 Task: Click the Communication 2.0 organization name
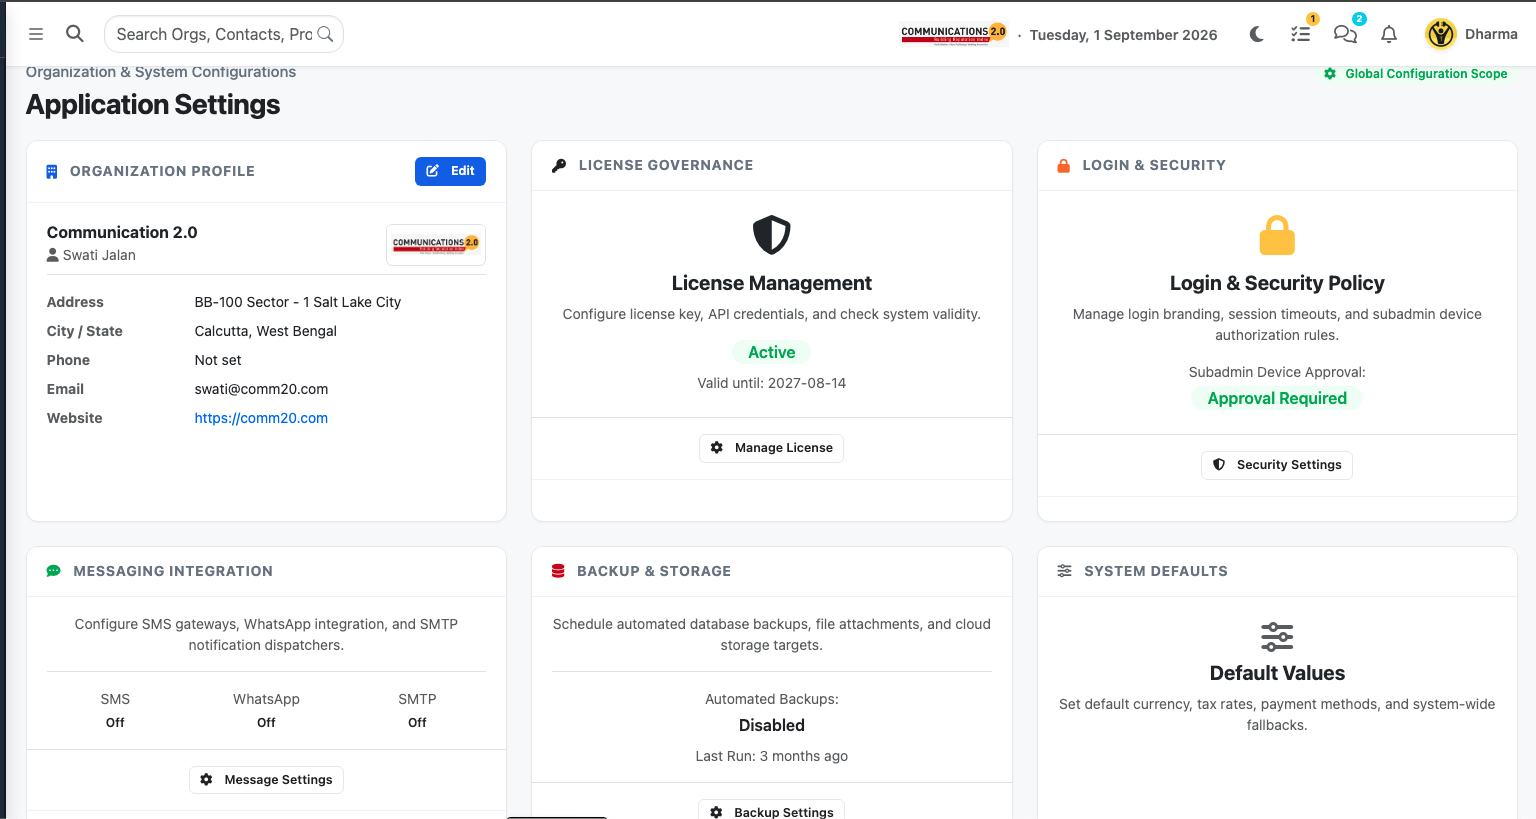click(122, 232)
